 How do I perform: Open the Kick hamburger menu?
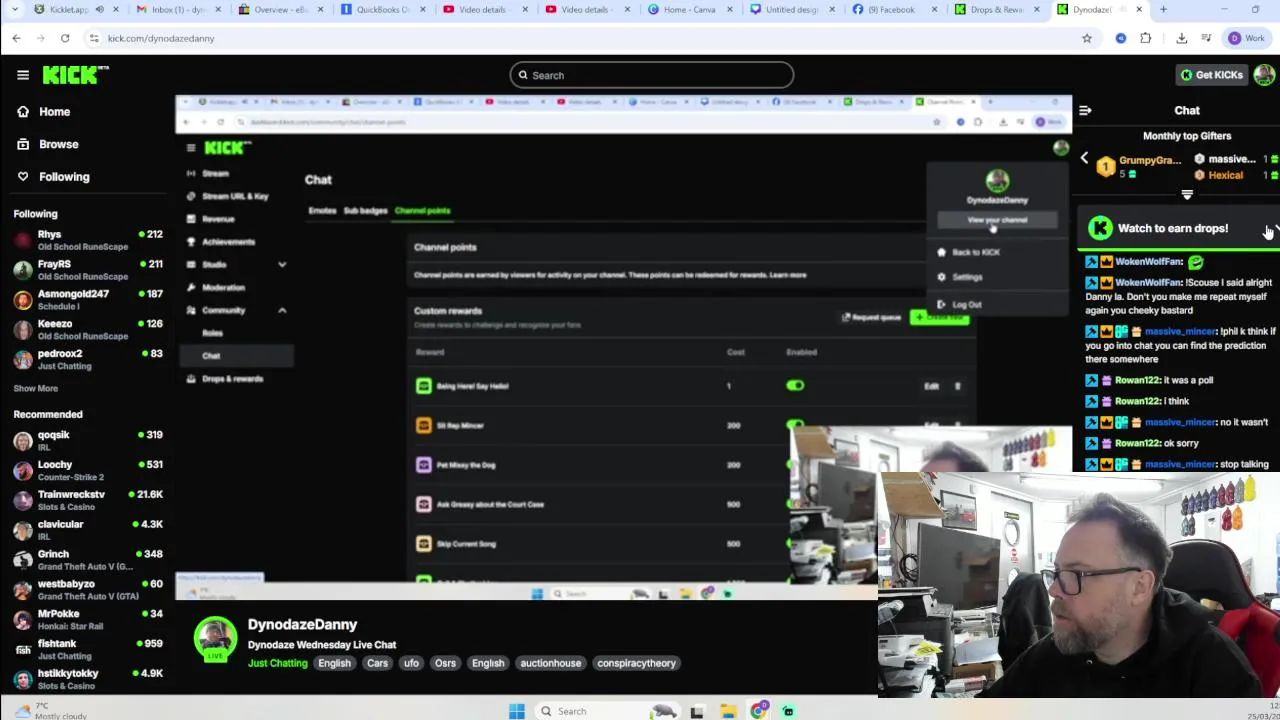23,75
